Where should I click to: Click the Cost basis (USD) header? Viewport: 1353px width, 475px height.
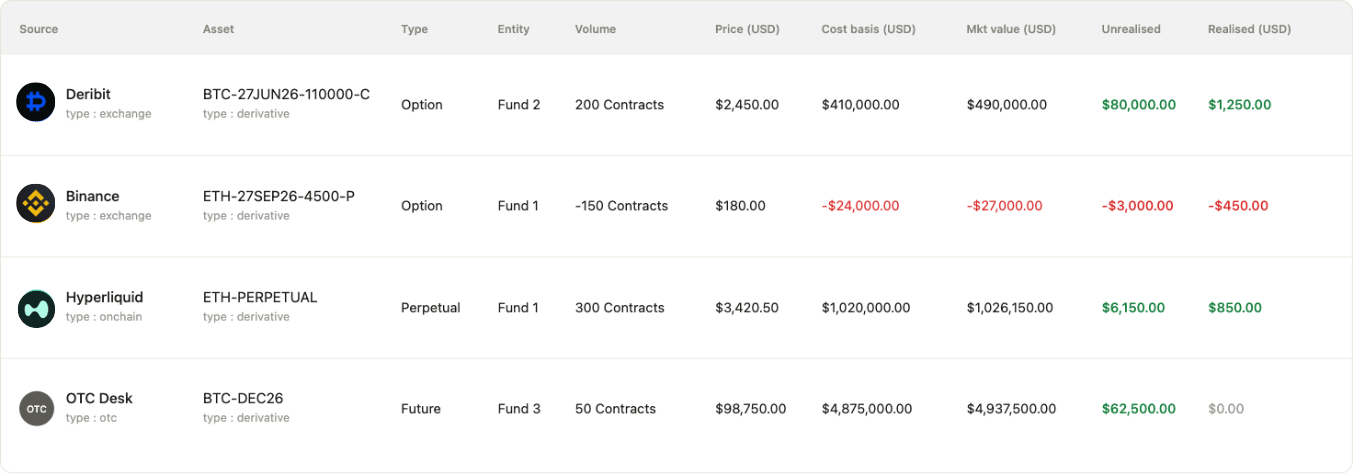(868, 29)
